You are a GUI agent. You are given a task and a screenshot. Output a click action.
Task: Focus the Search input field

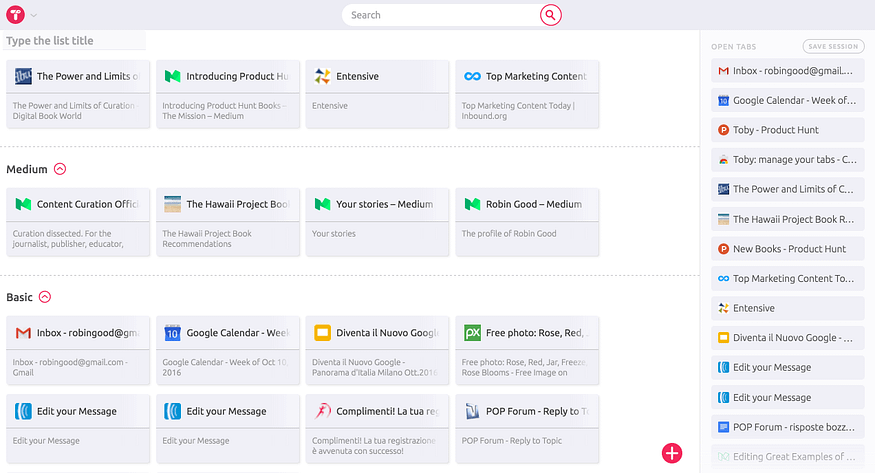pyautogui.click(x=440, y=15)
